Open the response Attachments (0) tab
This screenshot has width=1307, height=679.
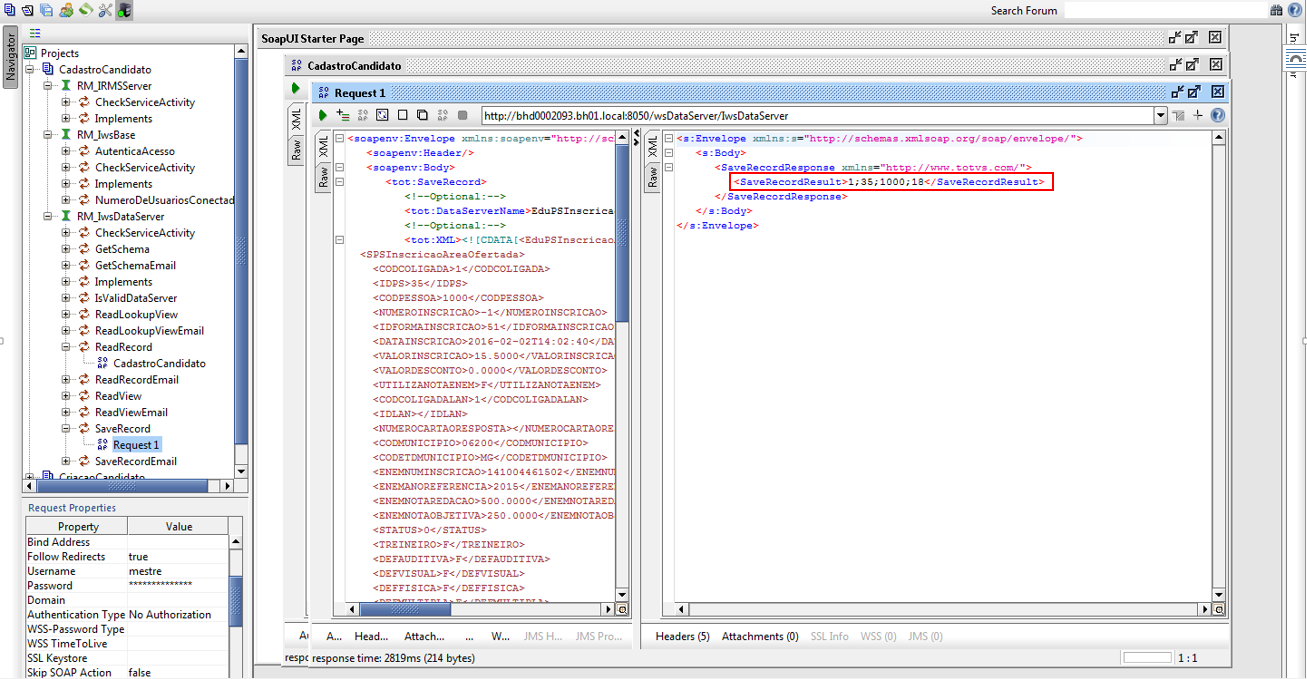pyautogui.click(x=760, y=636)
